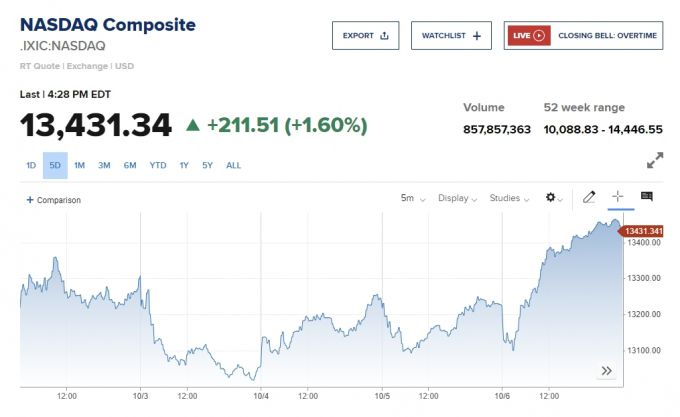This screenshot has width=680, height=417.
Task: Open chart settings gear
Action: pos(550,198)
